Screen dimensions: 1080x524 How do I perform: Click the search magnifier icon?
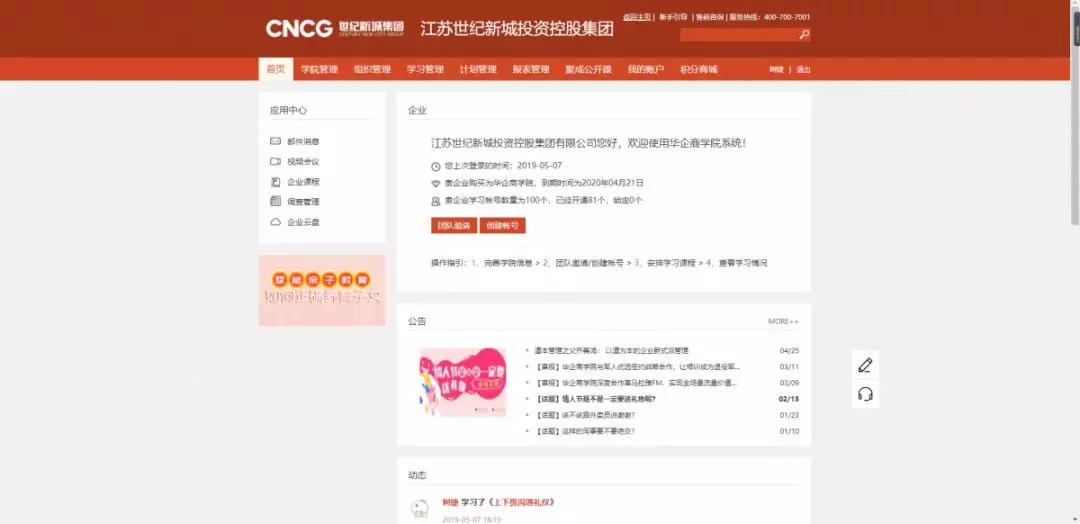(x=804, y=35)
